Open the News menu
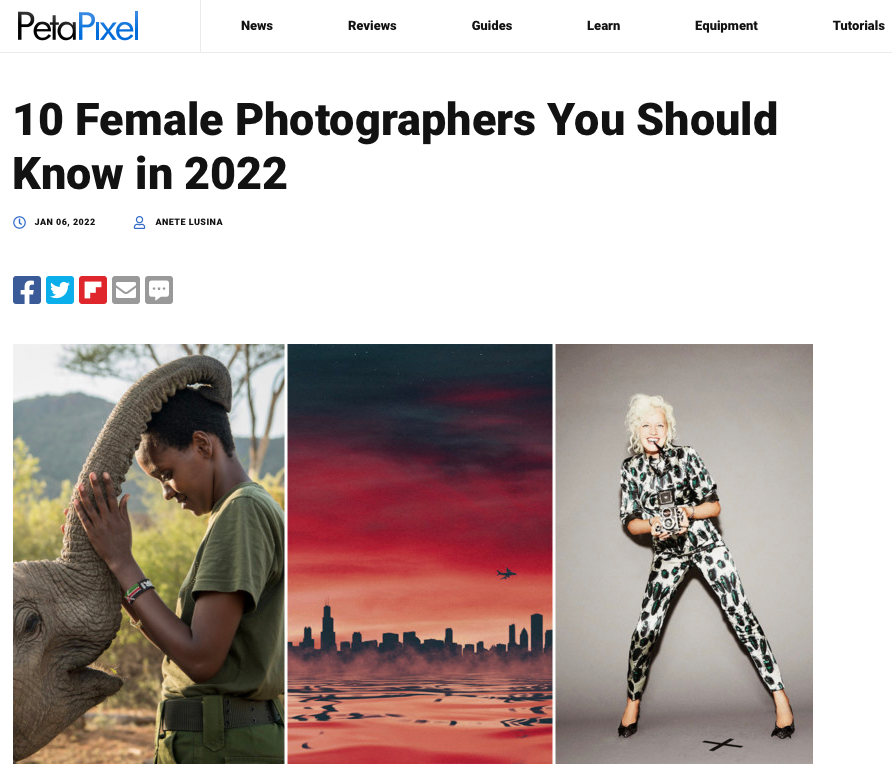Screen dimensions: 892x780 [257, 26]
